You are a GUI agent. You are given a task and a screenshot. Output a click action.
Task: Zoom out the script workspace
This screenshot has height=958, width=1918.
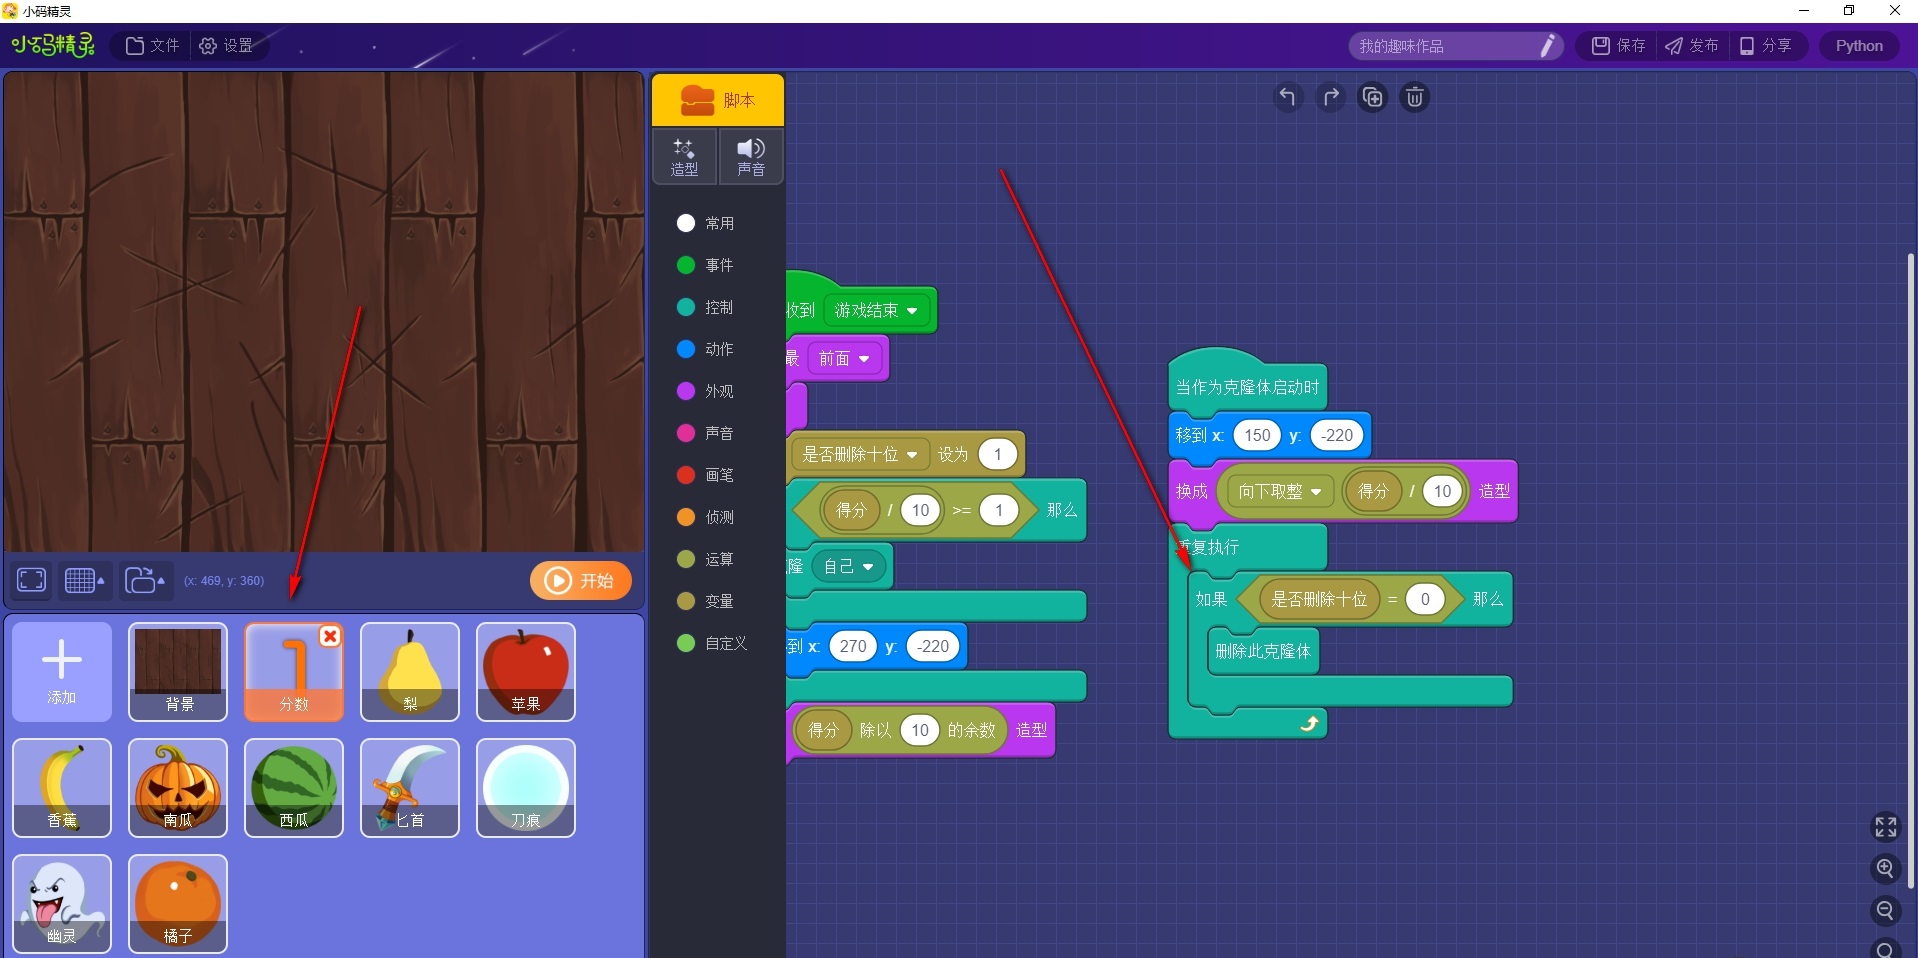pos(1885,910)
